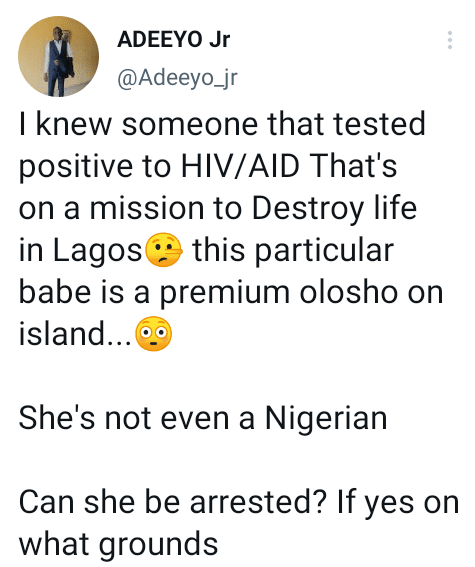Click 'in Lagos' in the tweet text

pos(80,252)
